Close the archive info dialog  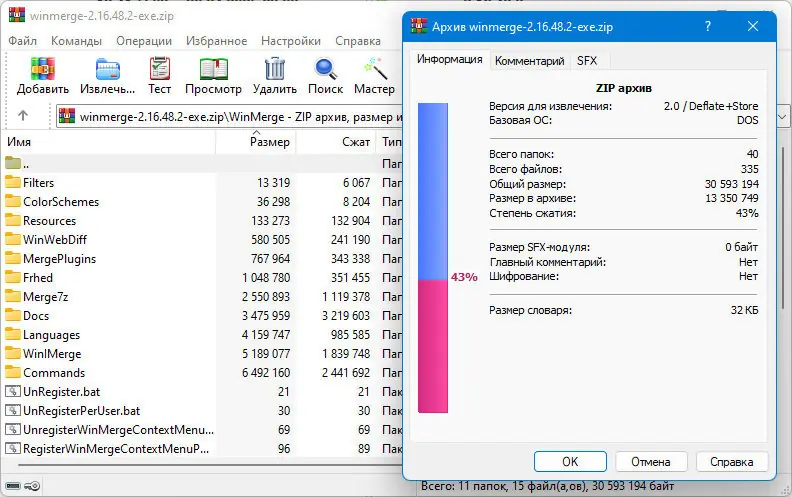(753, 26)
